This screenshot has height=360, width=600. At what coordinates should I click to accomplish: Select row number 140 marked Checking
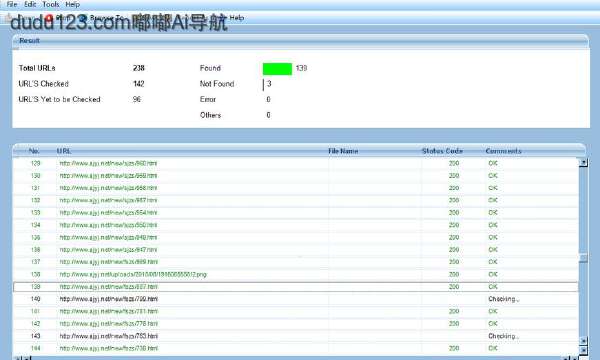click(x=296, y=299)
